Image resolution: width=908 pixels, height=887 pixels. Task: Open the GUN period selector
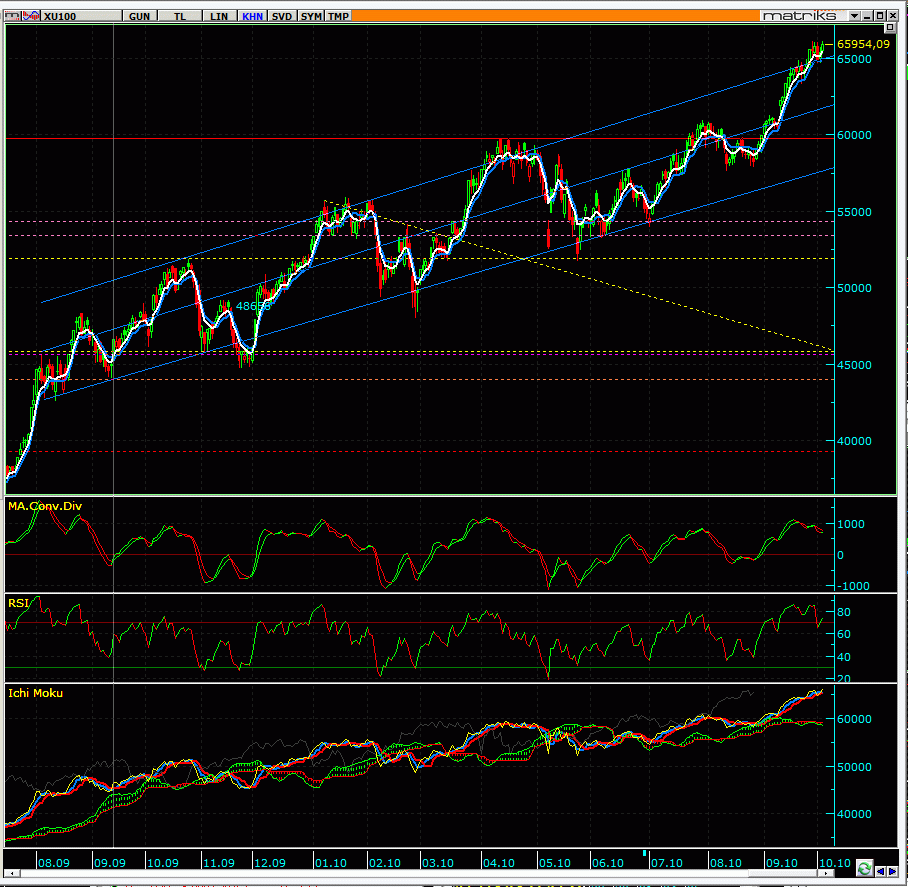tap(140, 16)
